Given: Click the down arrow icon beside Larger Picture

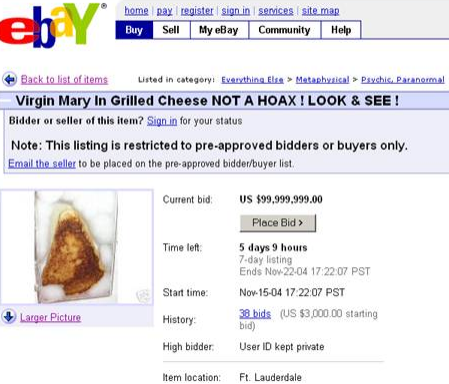Looking at the screenshot, I should point(9,316).
